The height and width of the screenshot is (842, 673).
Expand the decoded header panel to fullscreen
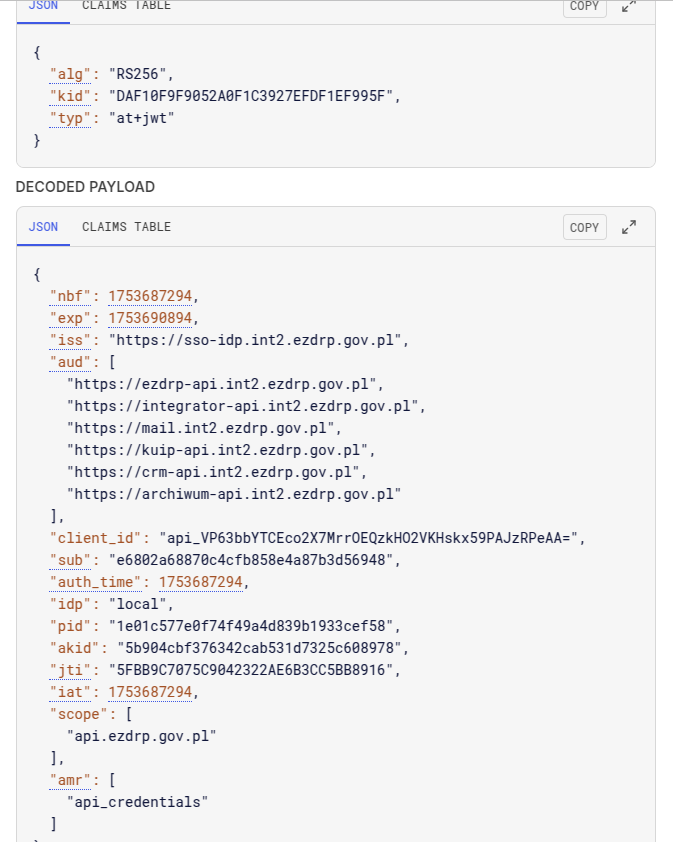pos(629,6)
